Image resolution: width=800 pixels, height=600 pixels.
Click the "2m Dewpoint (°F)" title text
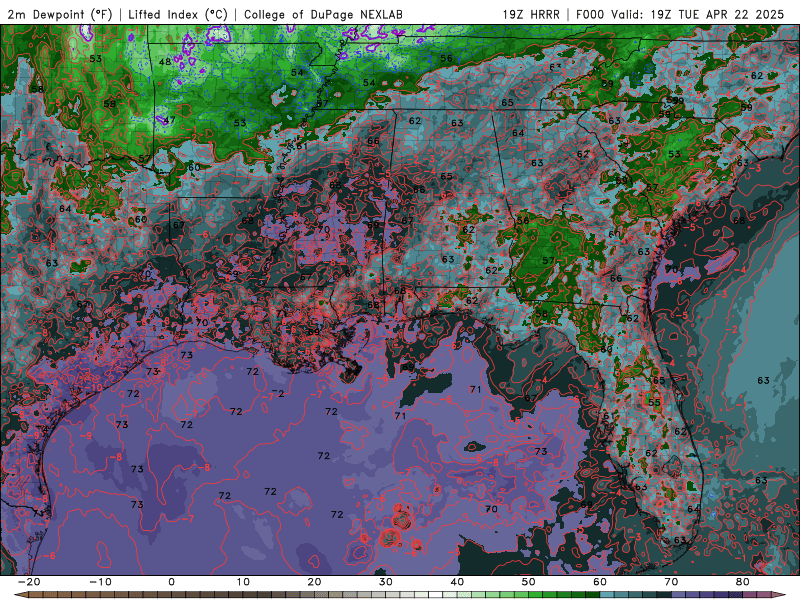(60, 15)
